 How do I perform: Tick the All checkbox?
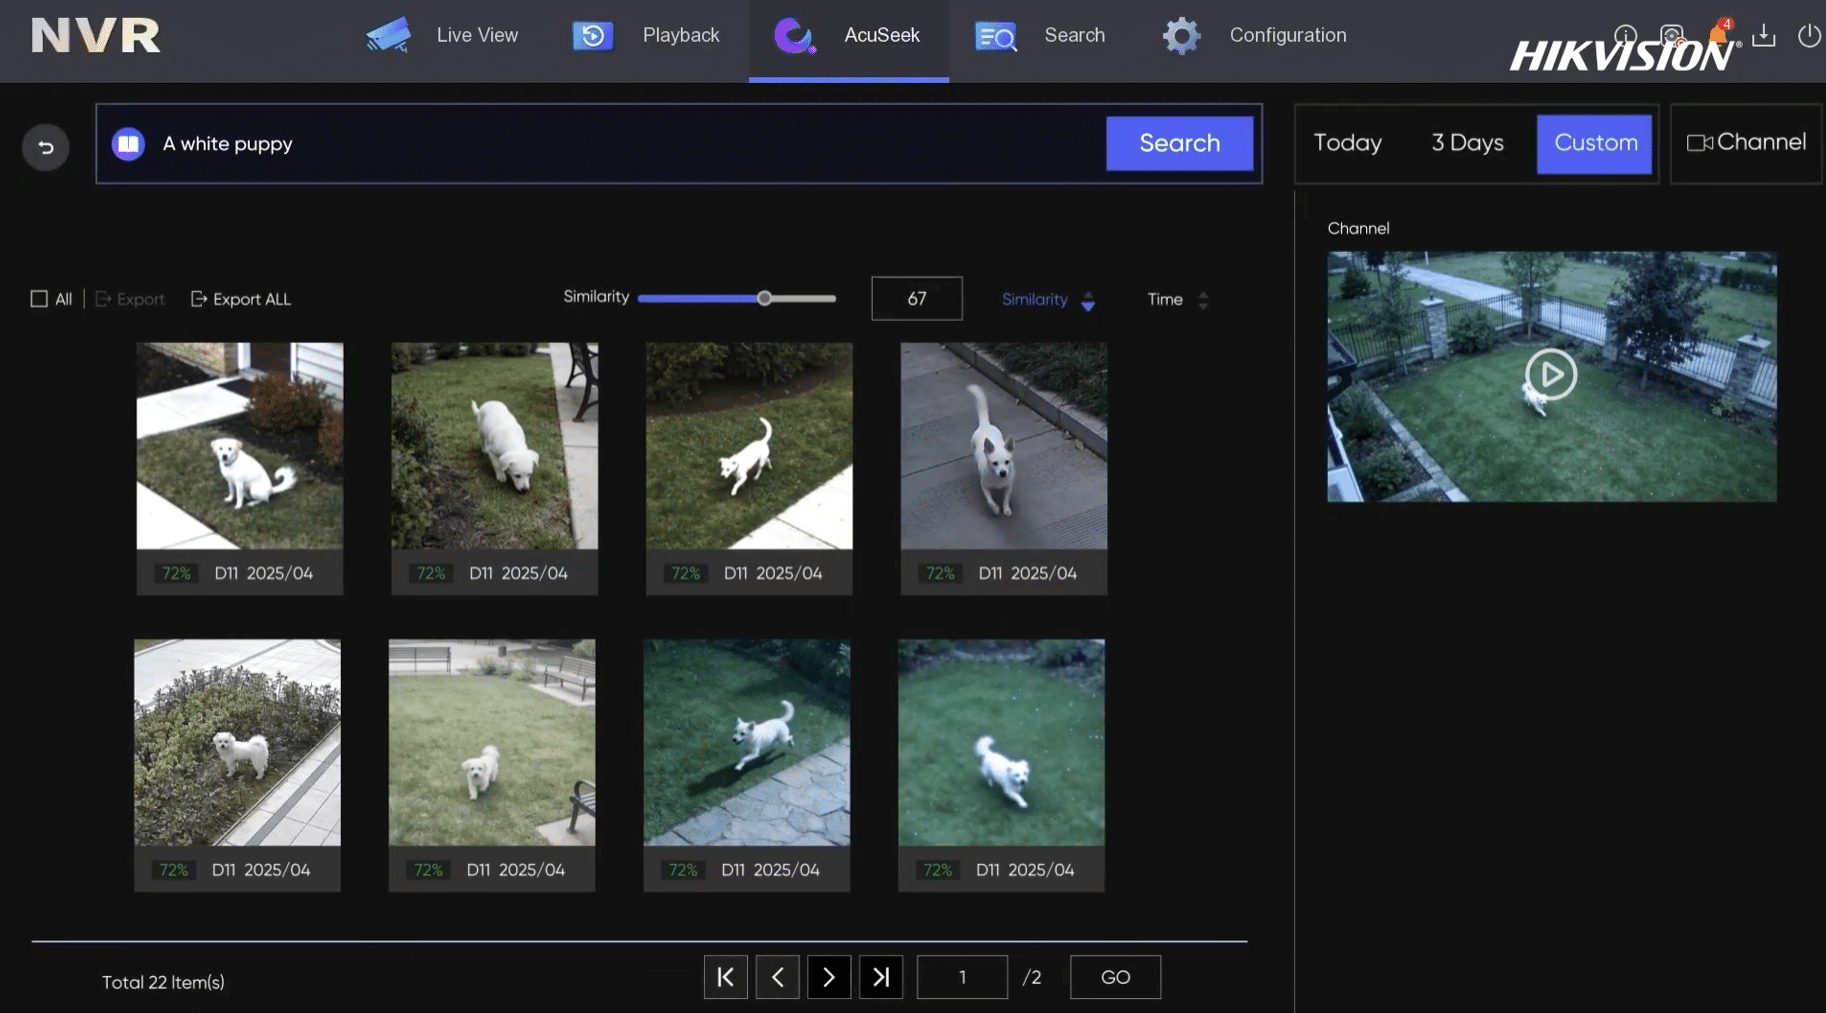(39, 299)
